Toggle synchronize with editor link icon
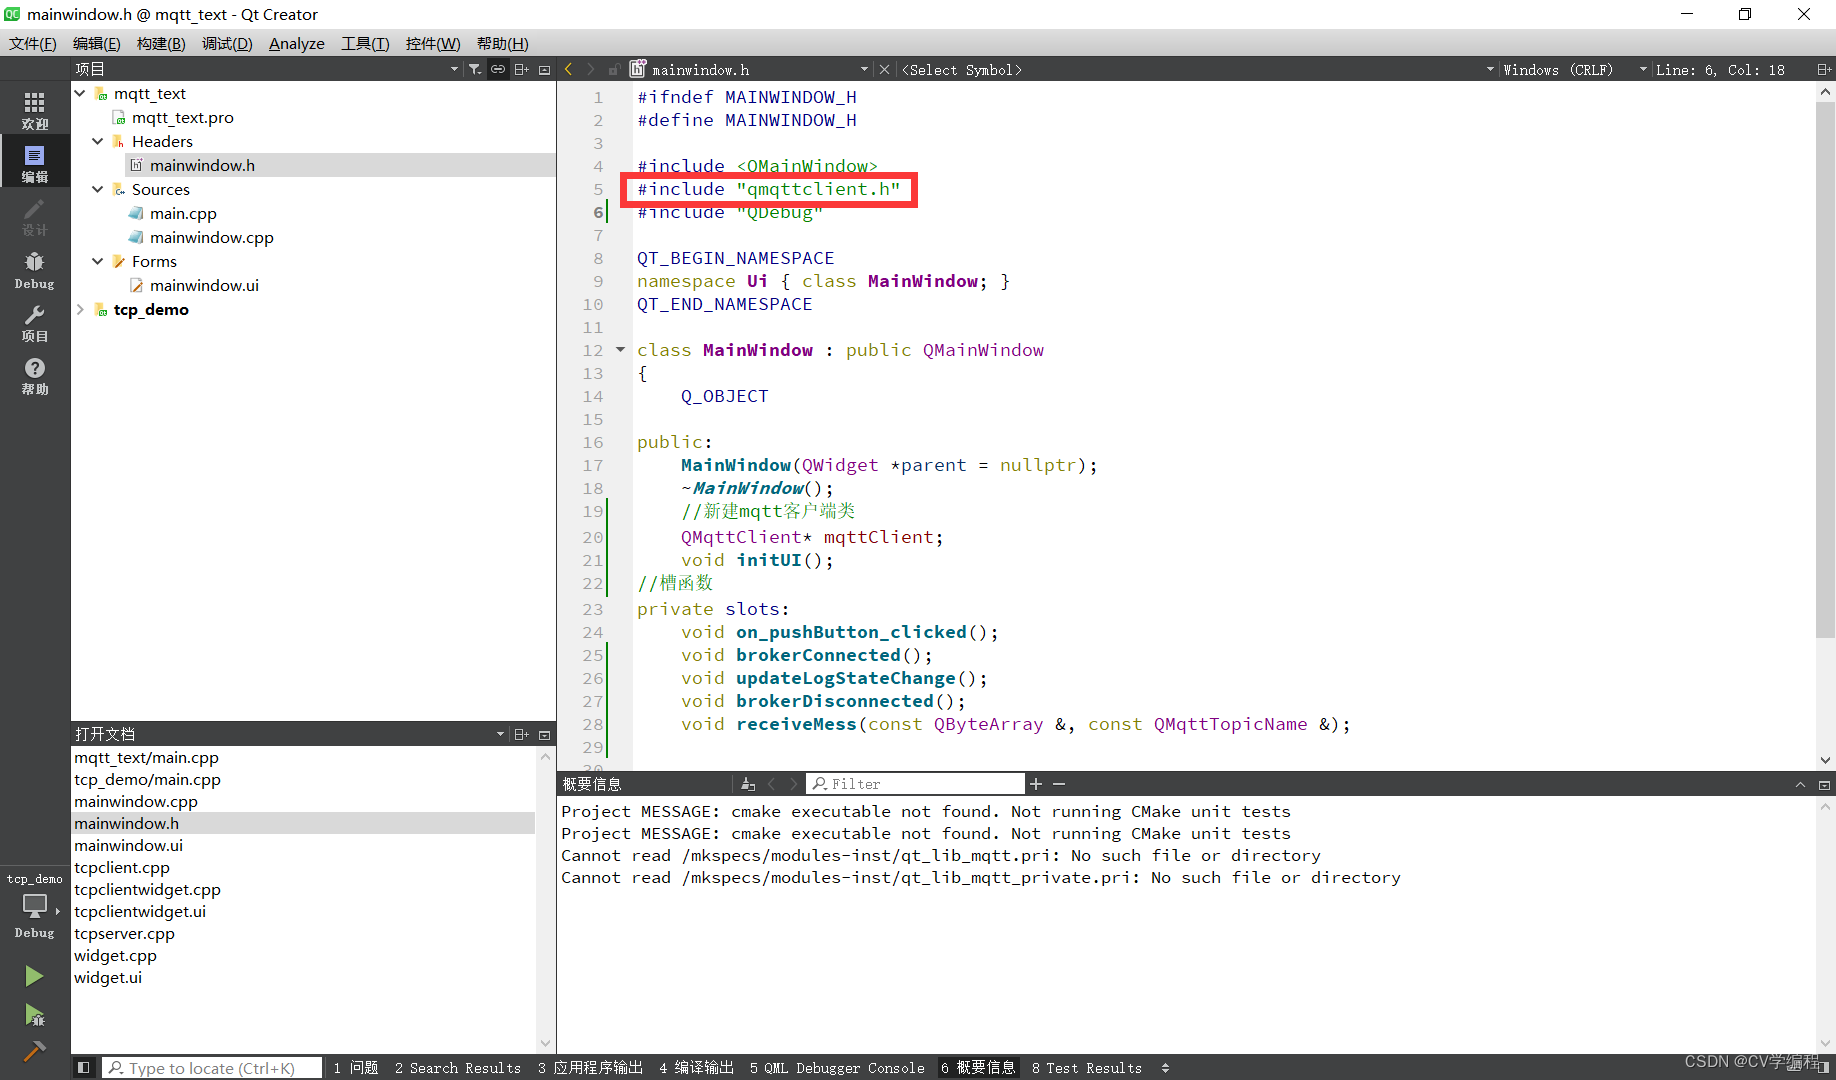This screenshot has height=1080, width=1836. tap(497, 69)
